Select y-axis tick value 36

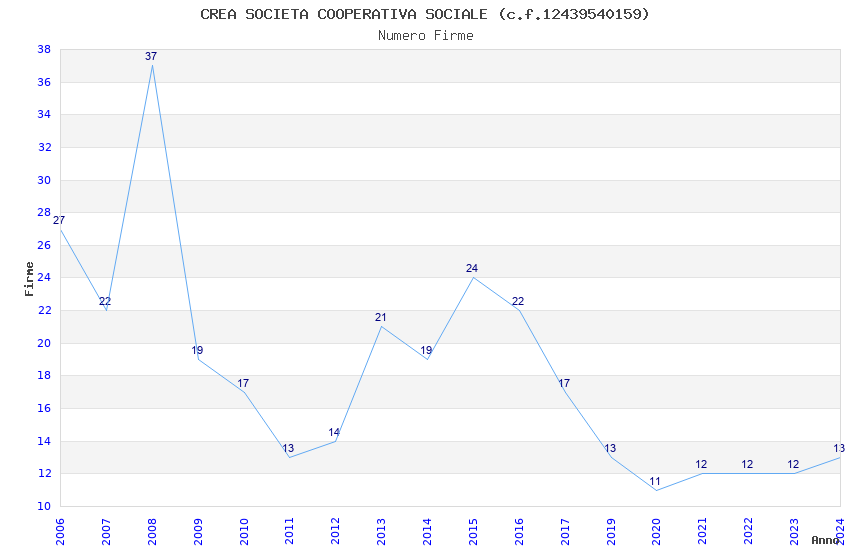(44, 82)
